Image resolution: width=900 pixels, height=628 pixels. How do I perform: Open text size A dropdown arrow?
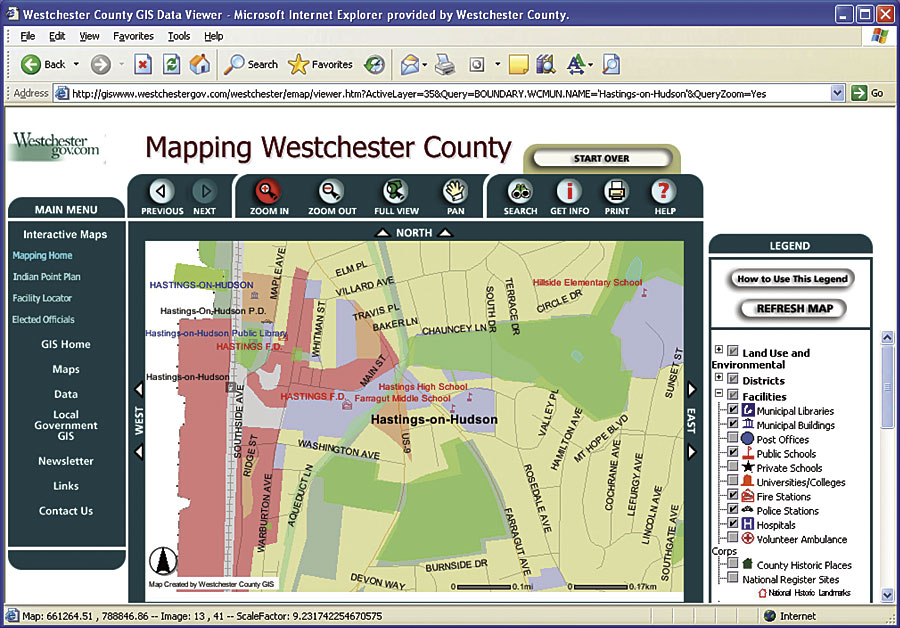pos(591,65)
